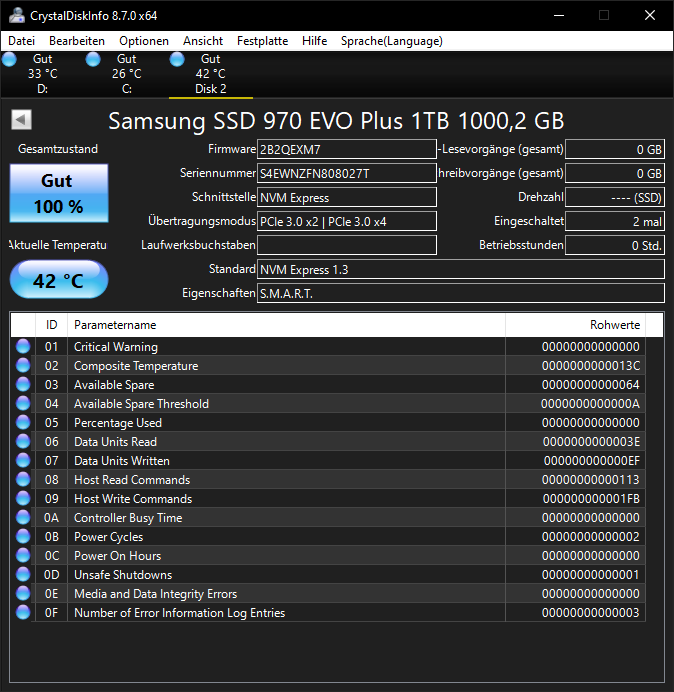Click the Betriebsstunden value 0 Std.
This screenshot has height=692, width=674.
pos(615,245)
